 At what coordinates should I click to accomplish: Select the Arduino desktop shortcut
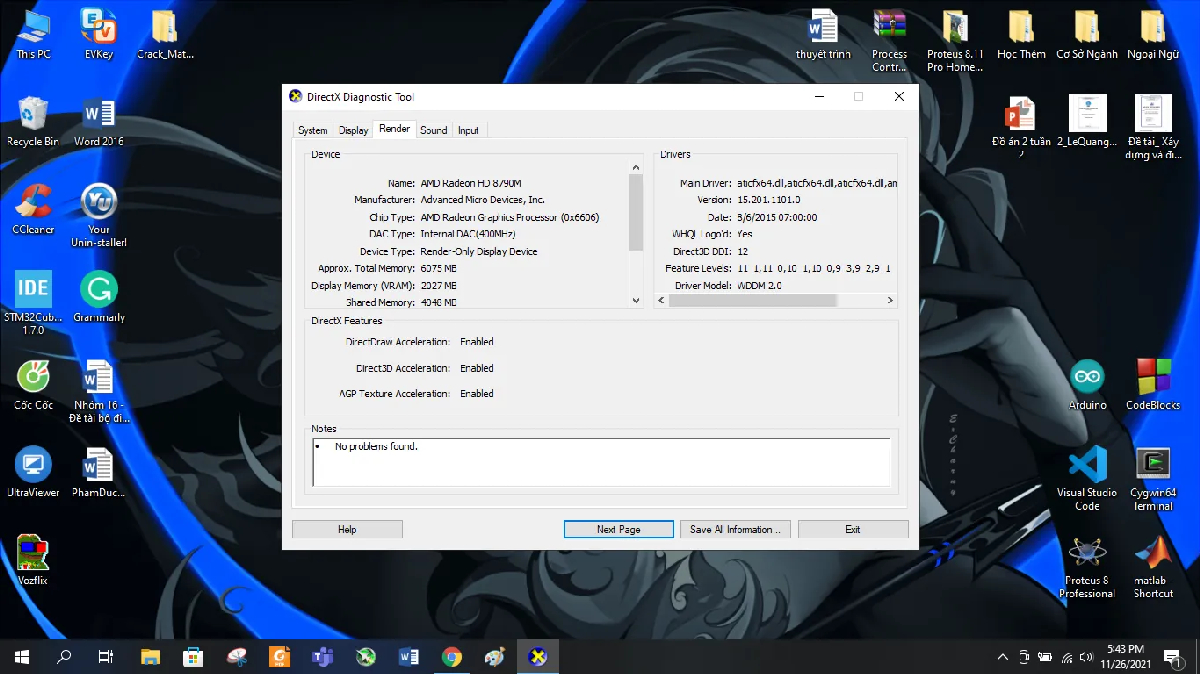[x=1087, y=385]
